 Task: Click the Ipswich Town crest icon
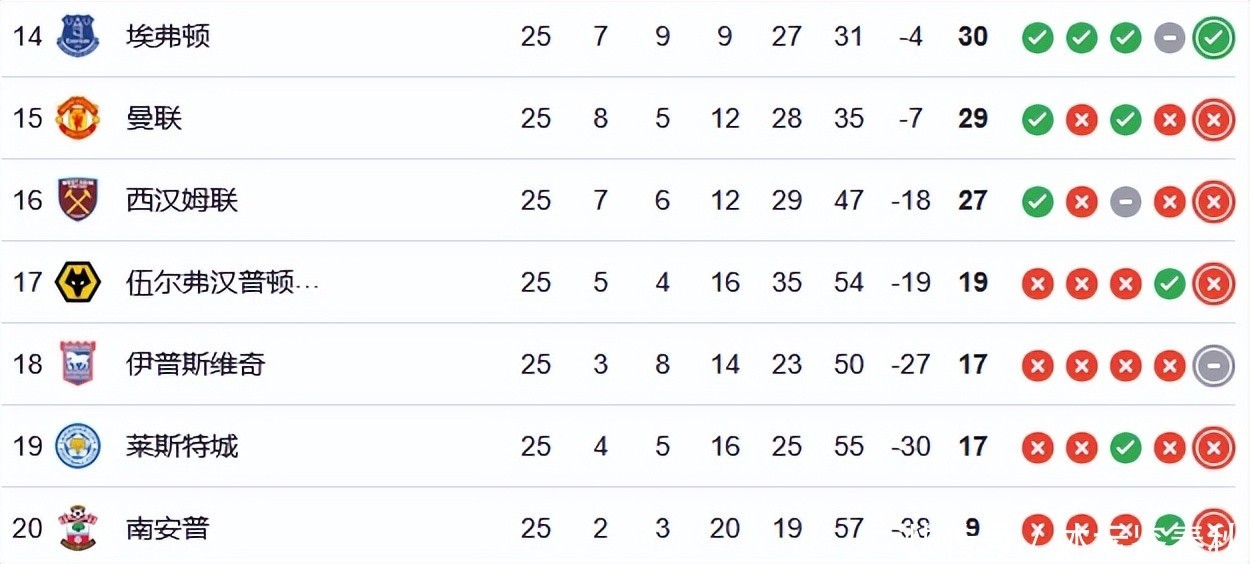pyautogui.click(x=77, y=364)
